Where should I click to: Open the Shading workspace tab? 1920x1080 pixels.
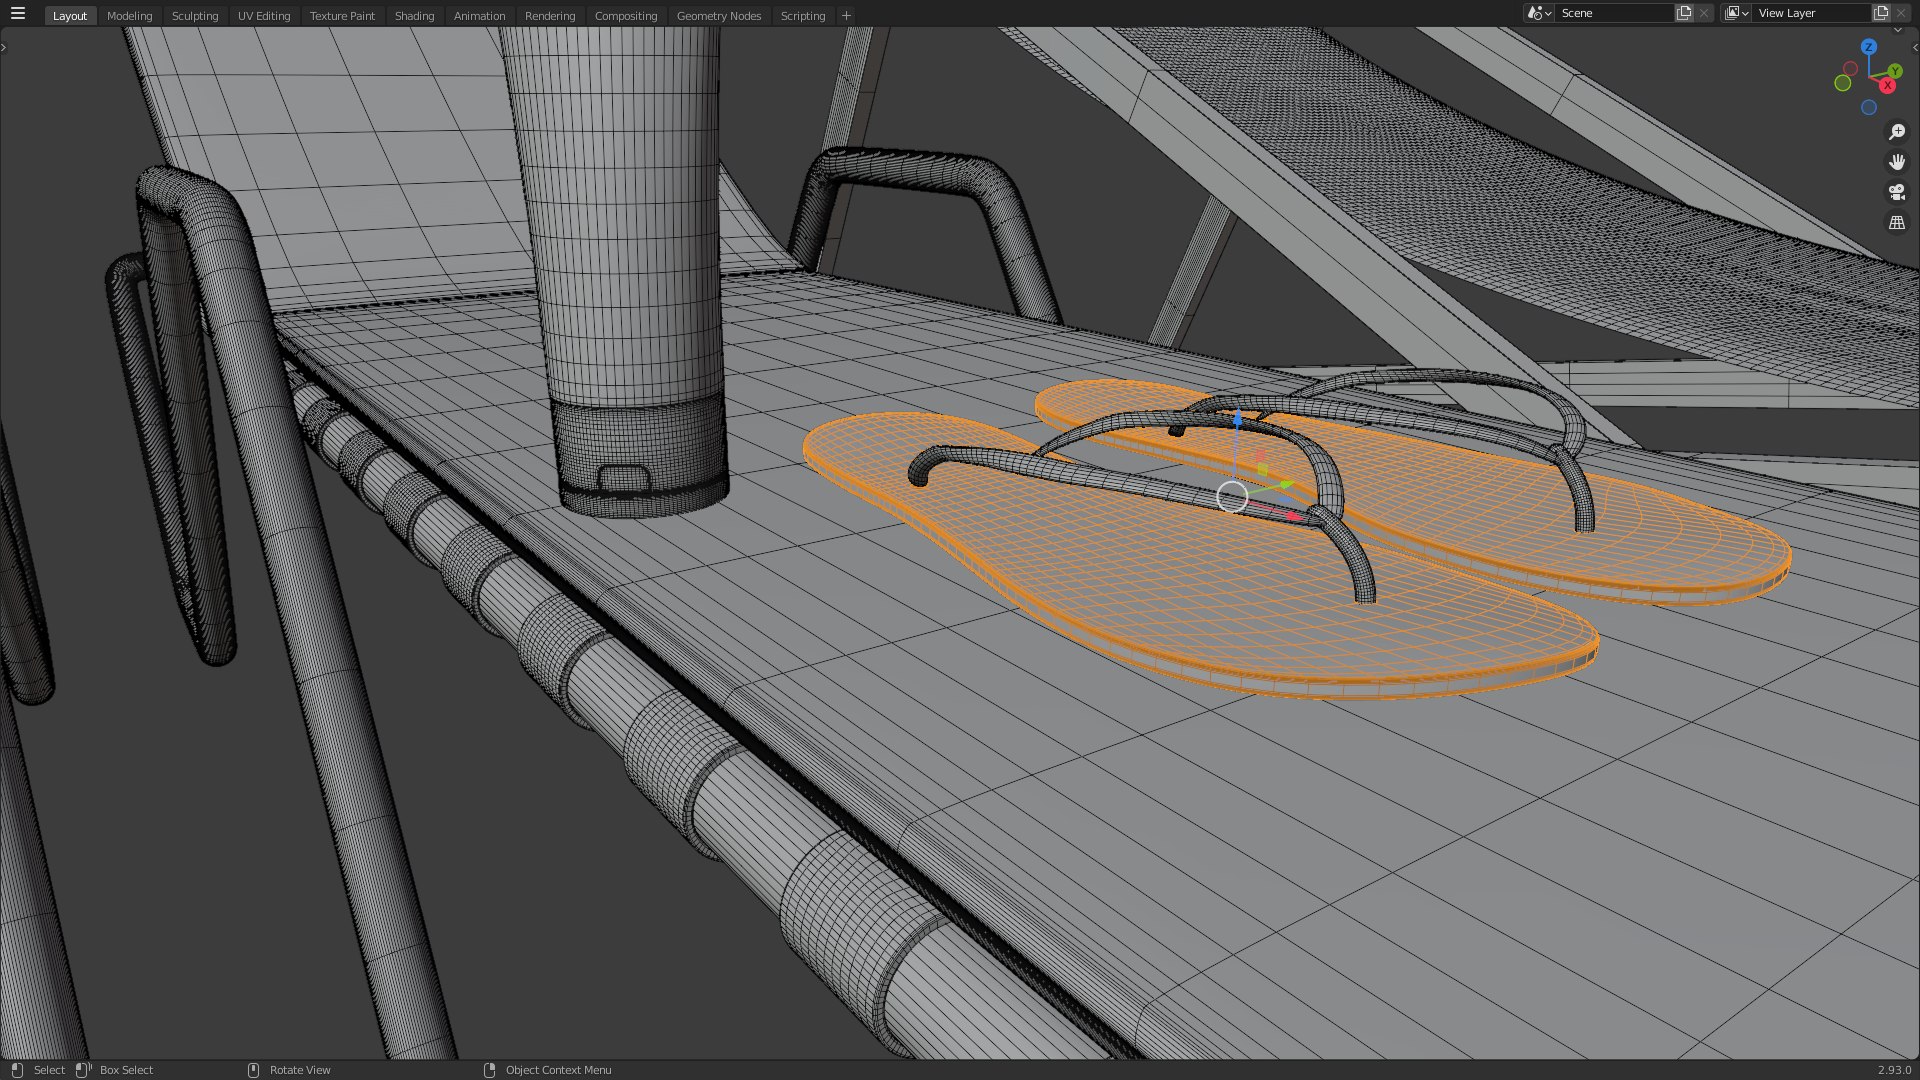point(414,16)
